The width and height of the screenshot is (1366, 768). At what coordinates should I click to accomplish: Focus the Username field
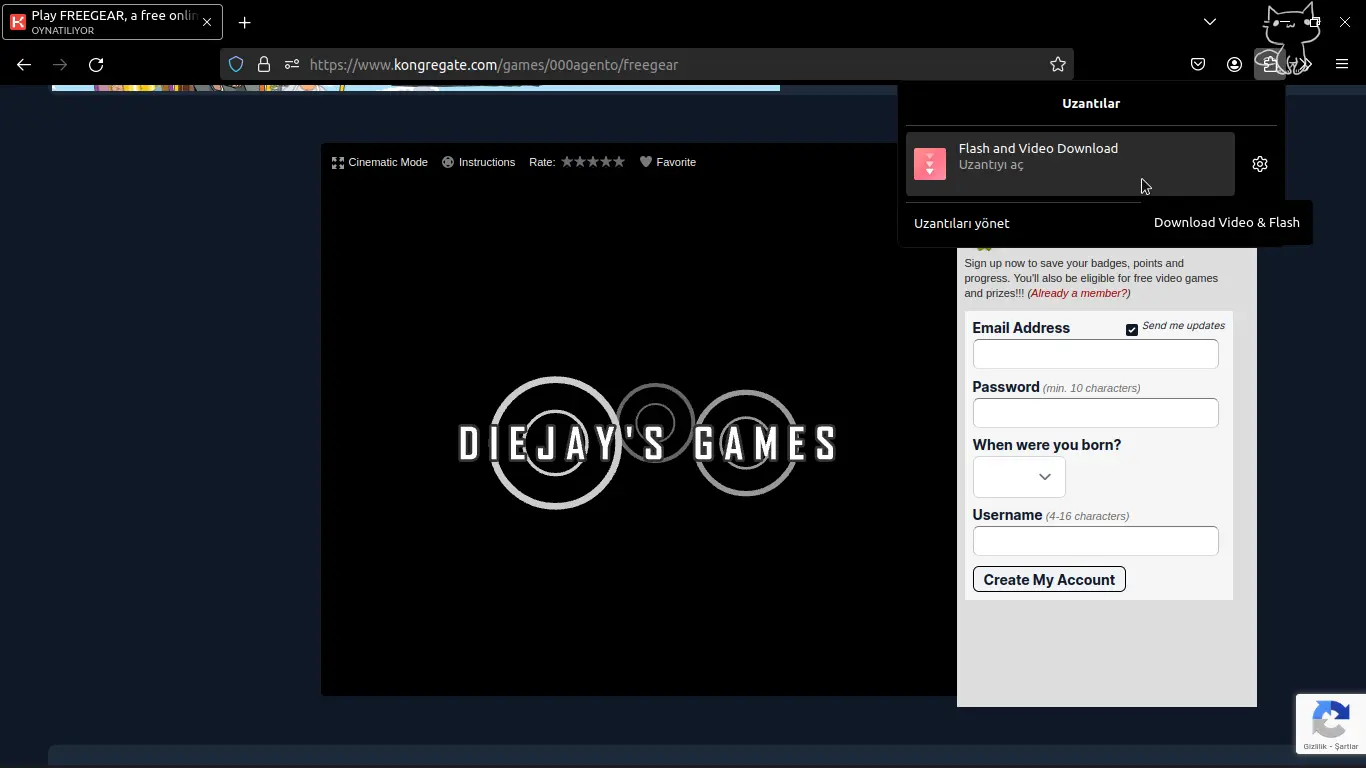(1095, 541)
